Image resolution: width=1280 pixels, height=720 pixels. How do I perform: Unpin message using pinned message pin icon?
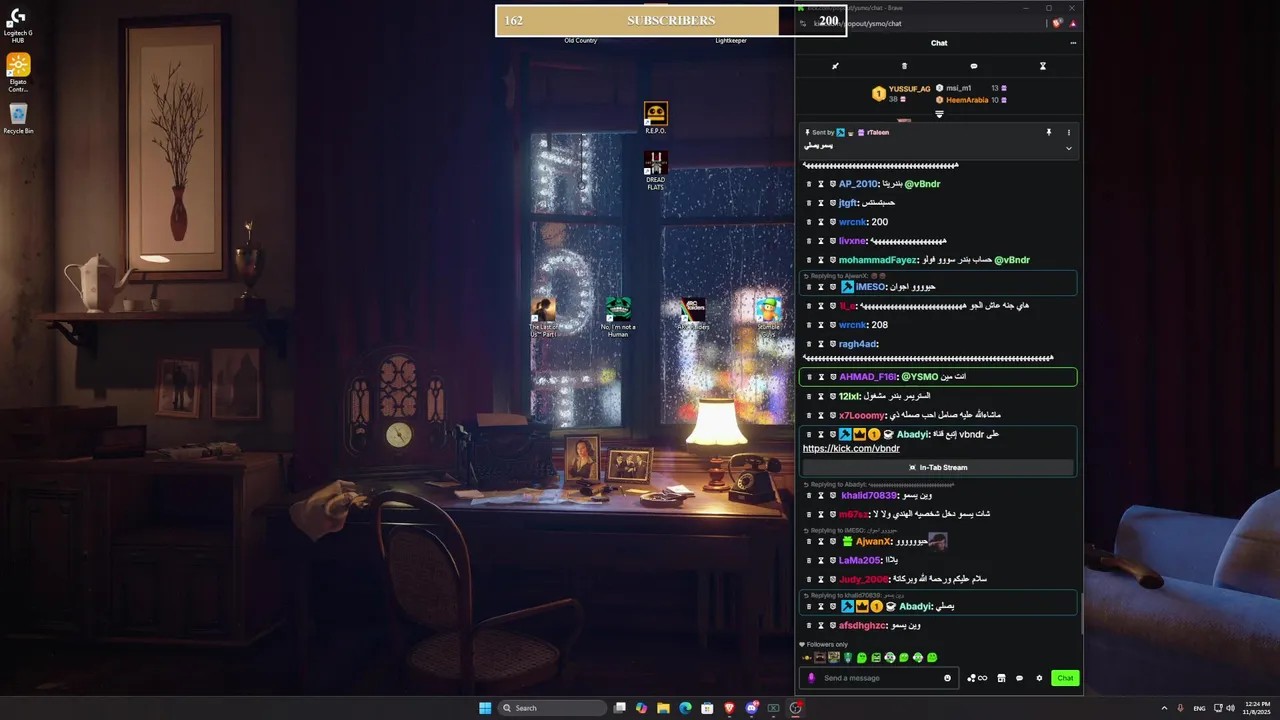pyautogui.click(x=1049, y=132)
